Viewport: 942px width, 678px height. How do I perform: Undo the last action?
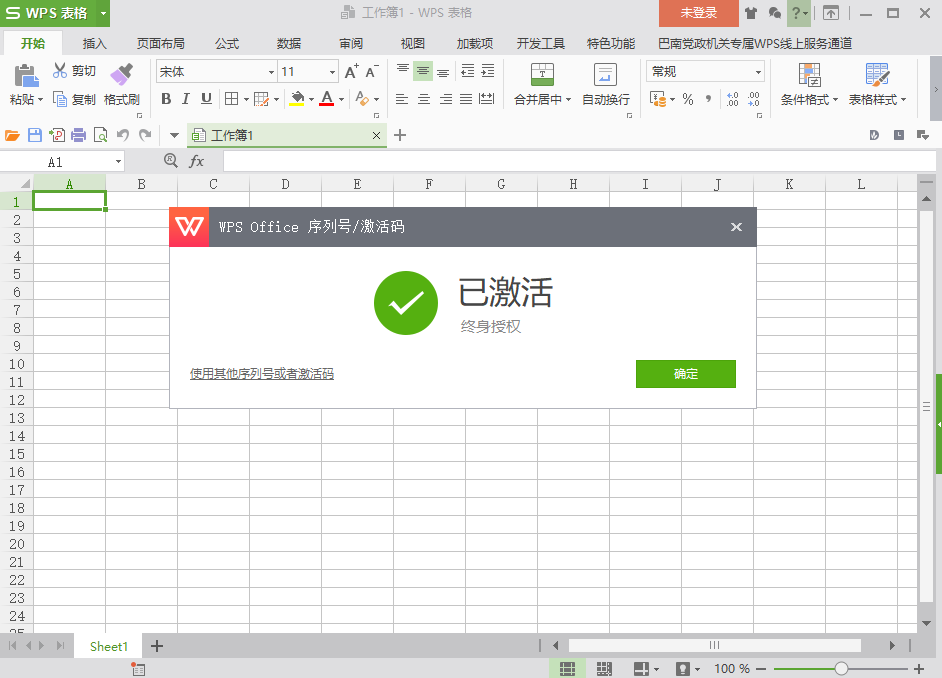(x=123, y=135)
